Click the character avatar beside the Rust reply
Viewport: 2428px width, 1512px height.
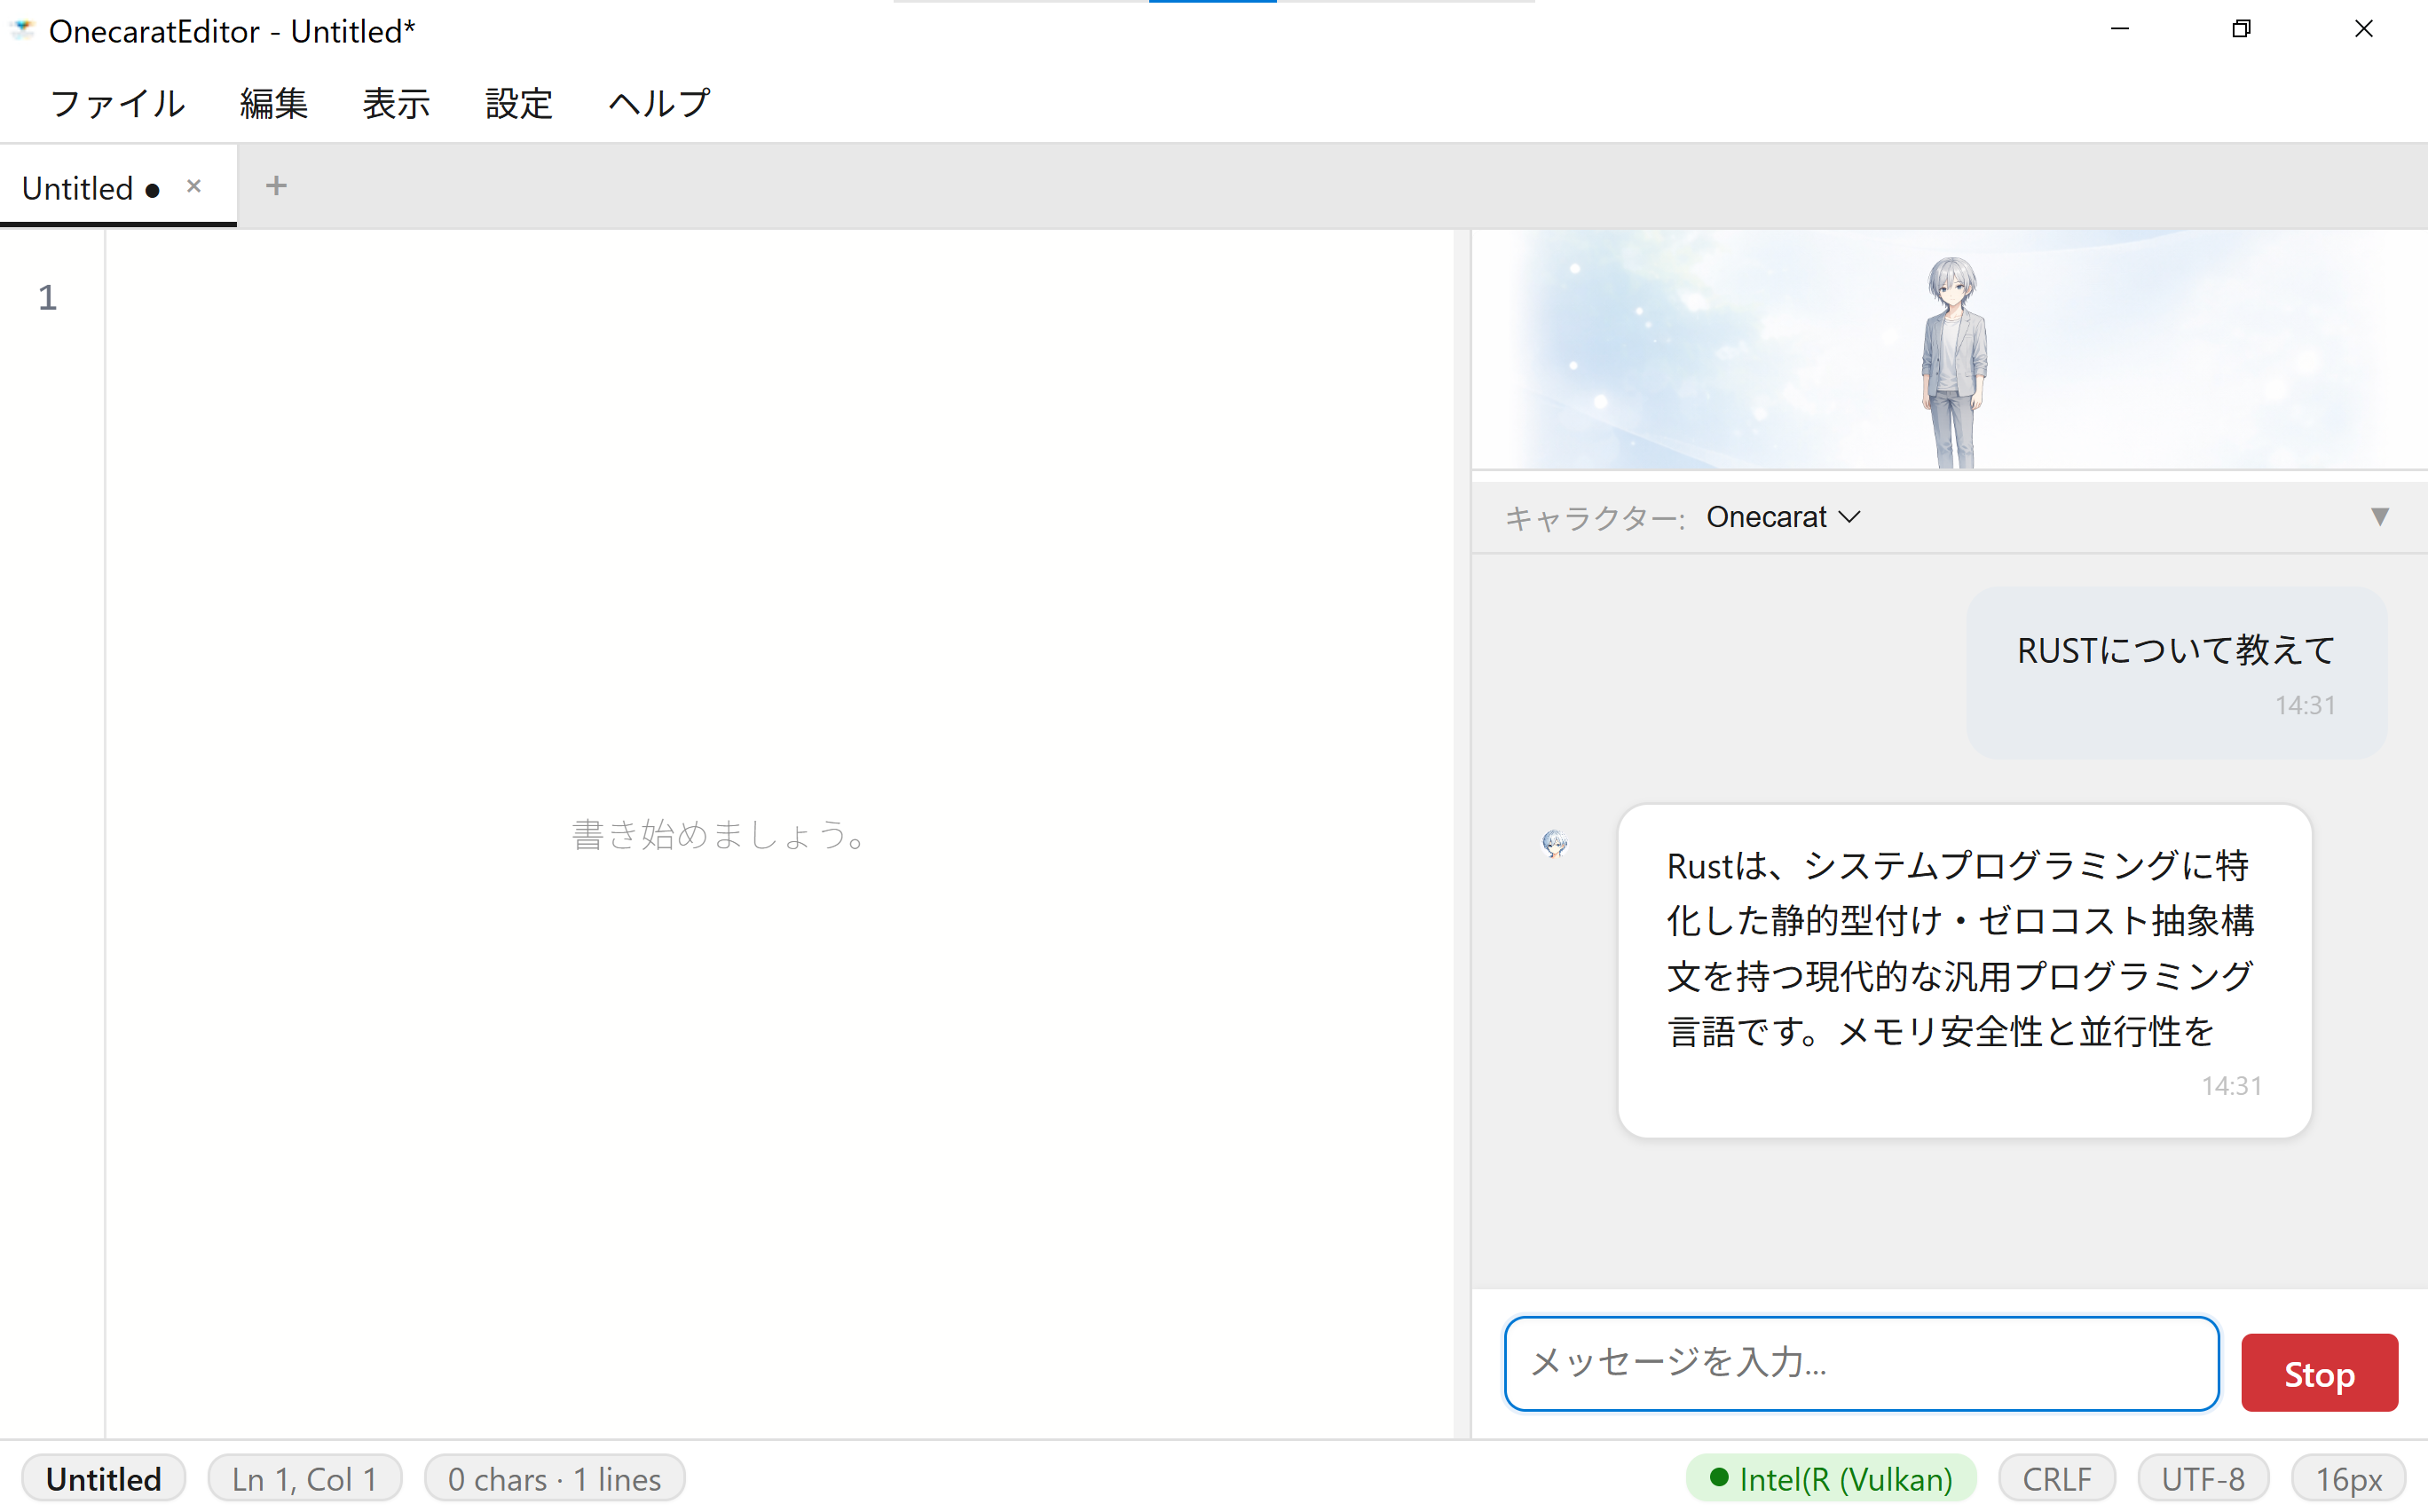pos(1555,844)
